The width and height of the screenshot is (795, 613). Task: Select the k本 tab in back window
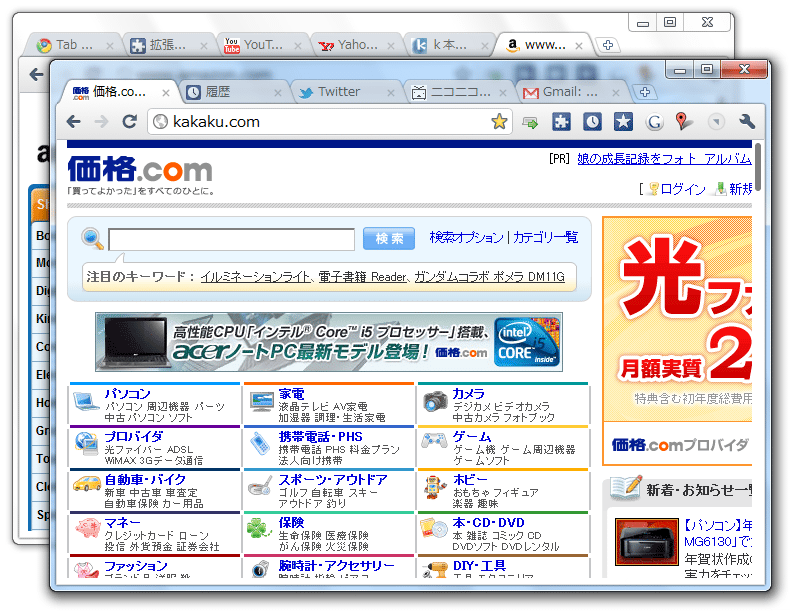[449, 45]
